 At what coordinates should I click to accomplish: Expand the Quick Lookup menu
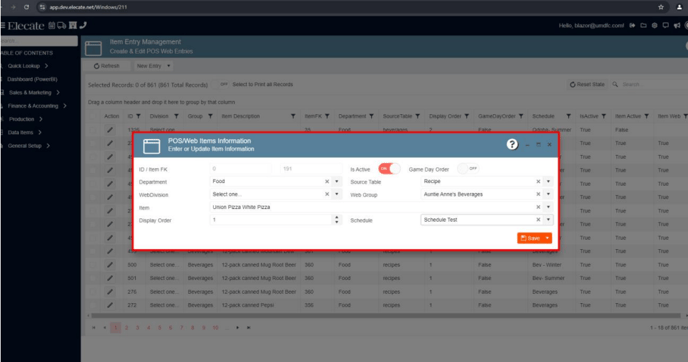pos(27,66)
